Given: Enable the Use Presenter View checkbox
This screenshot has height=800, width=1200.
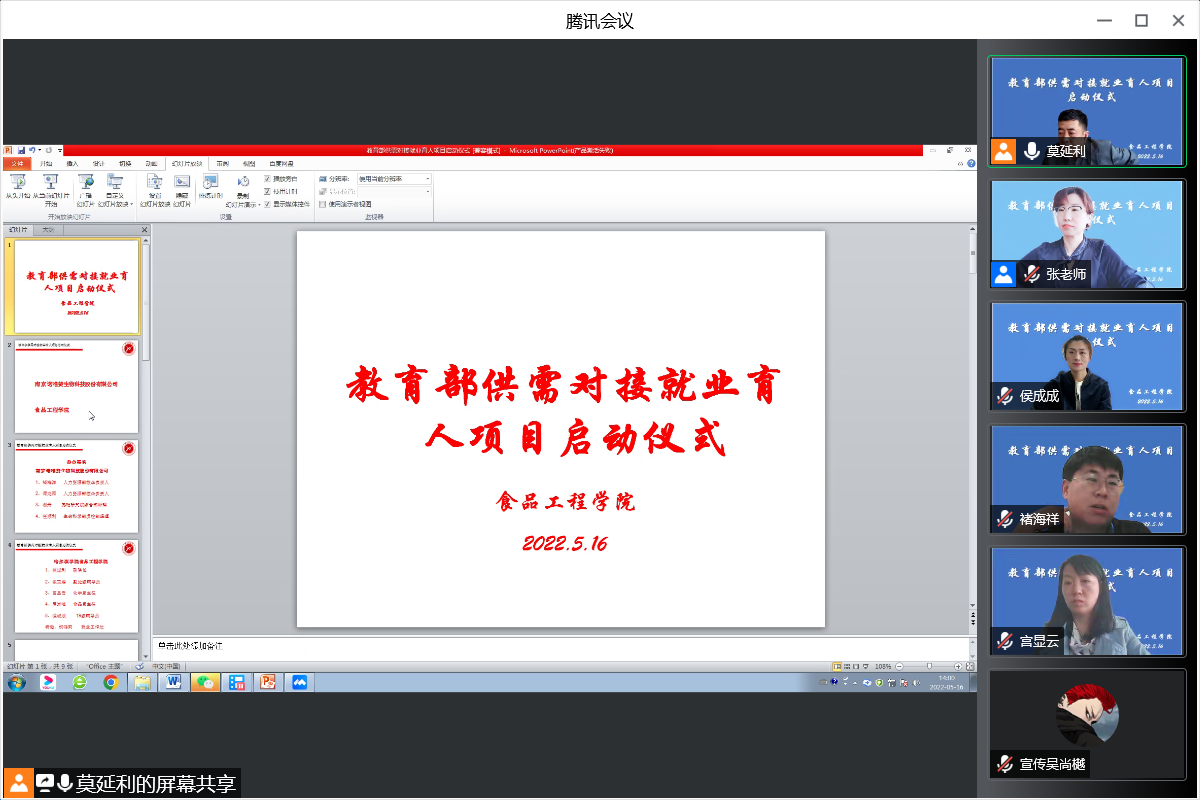Looking at the screenshot, I should coord(323,203).
